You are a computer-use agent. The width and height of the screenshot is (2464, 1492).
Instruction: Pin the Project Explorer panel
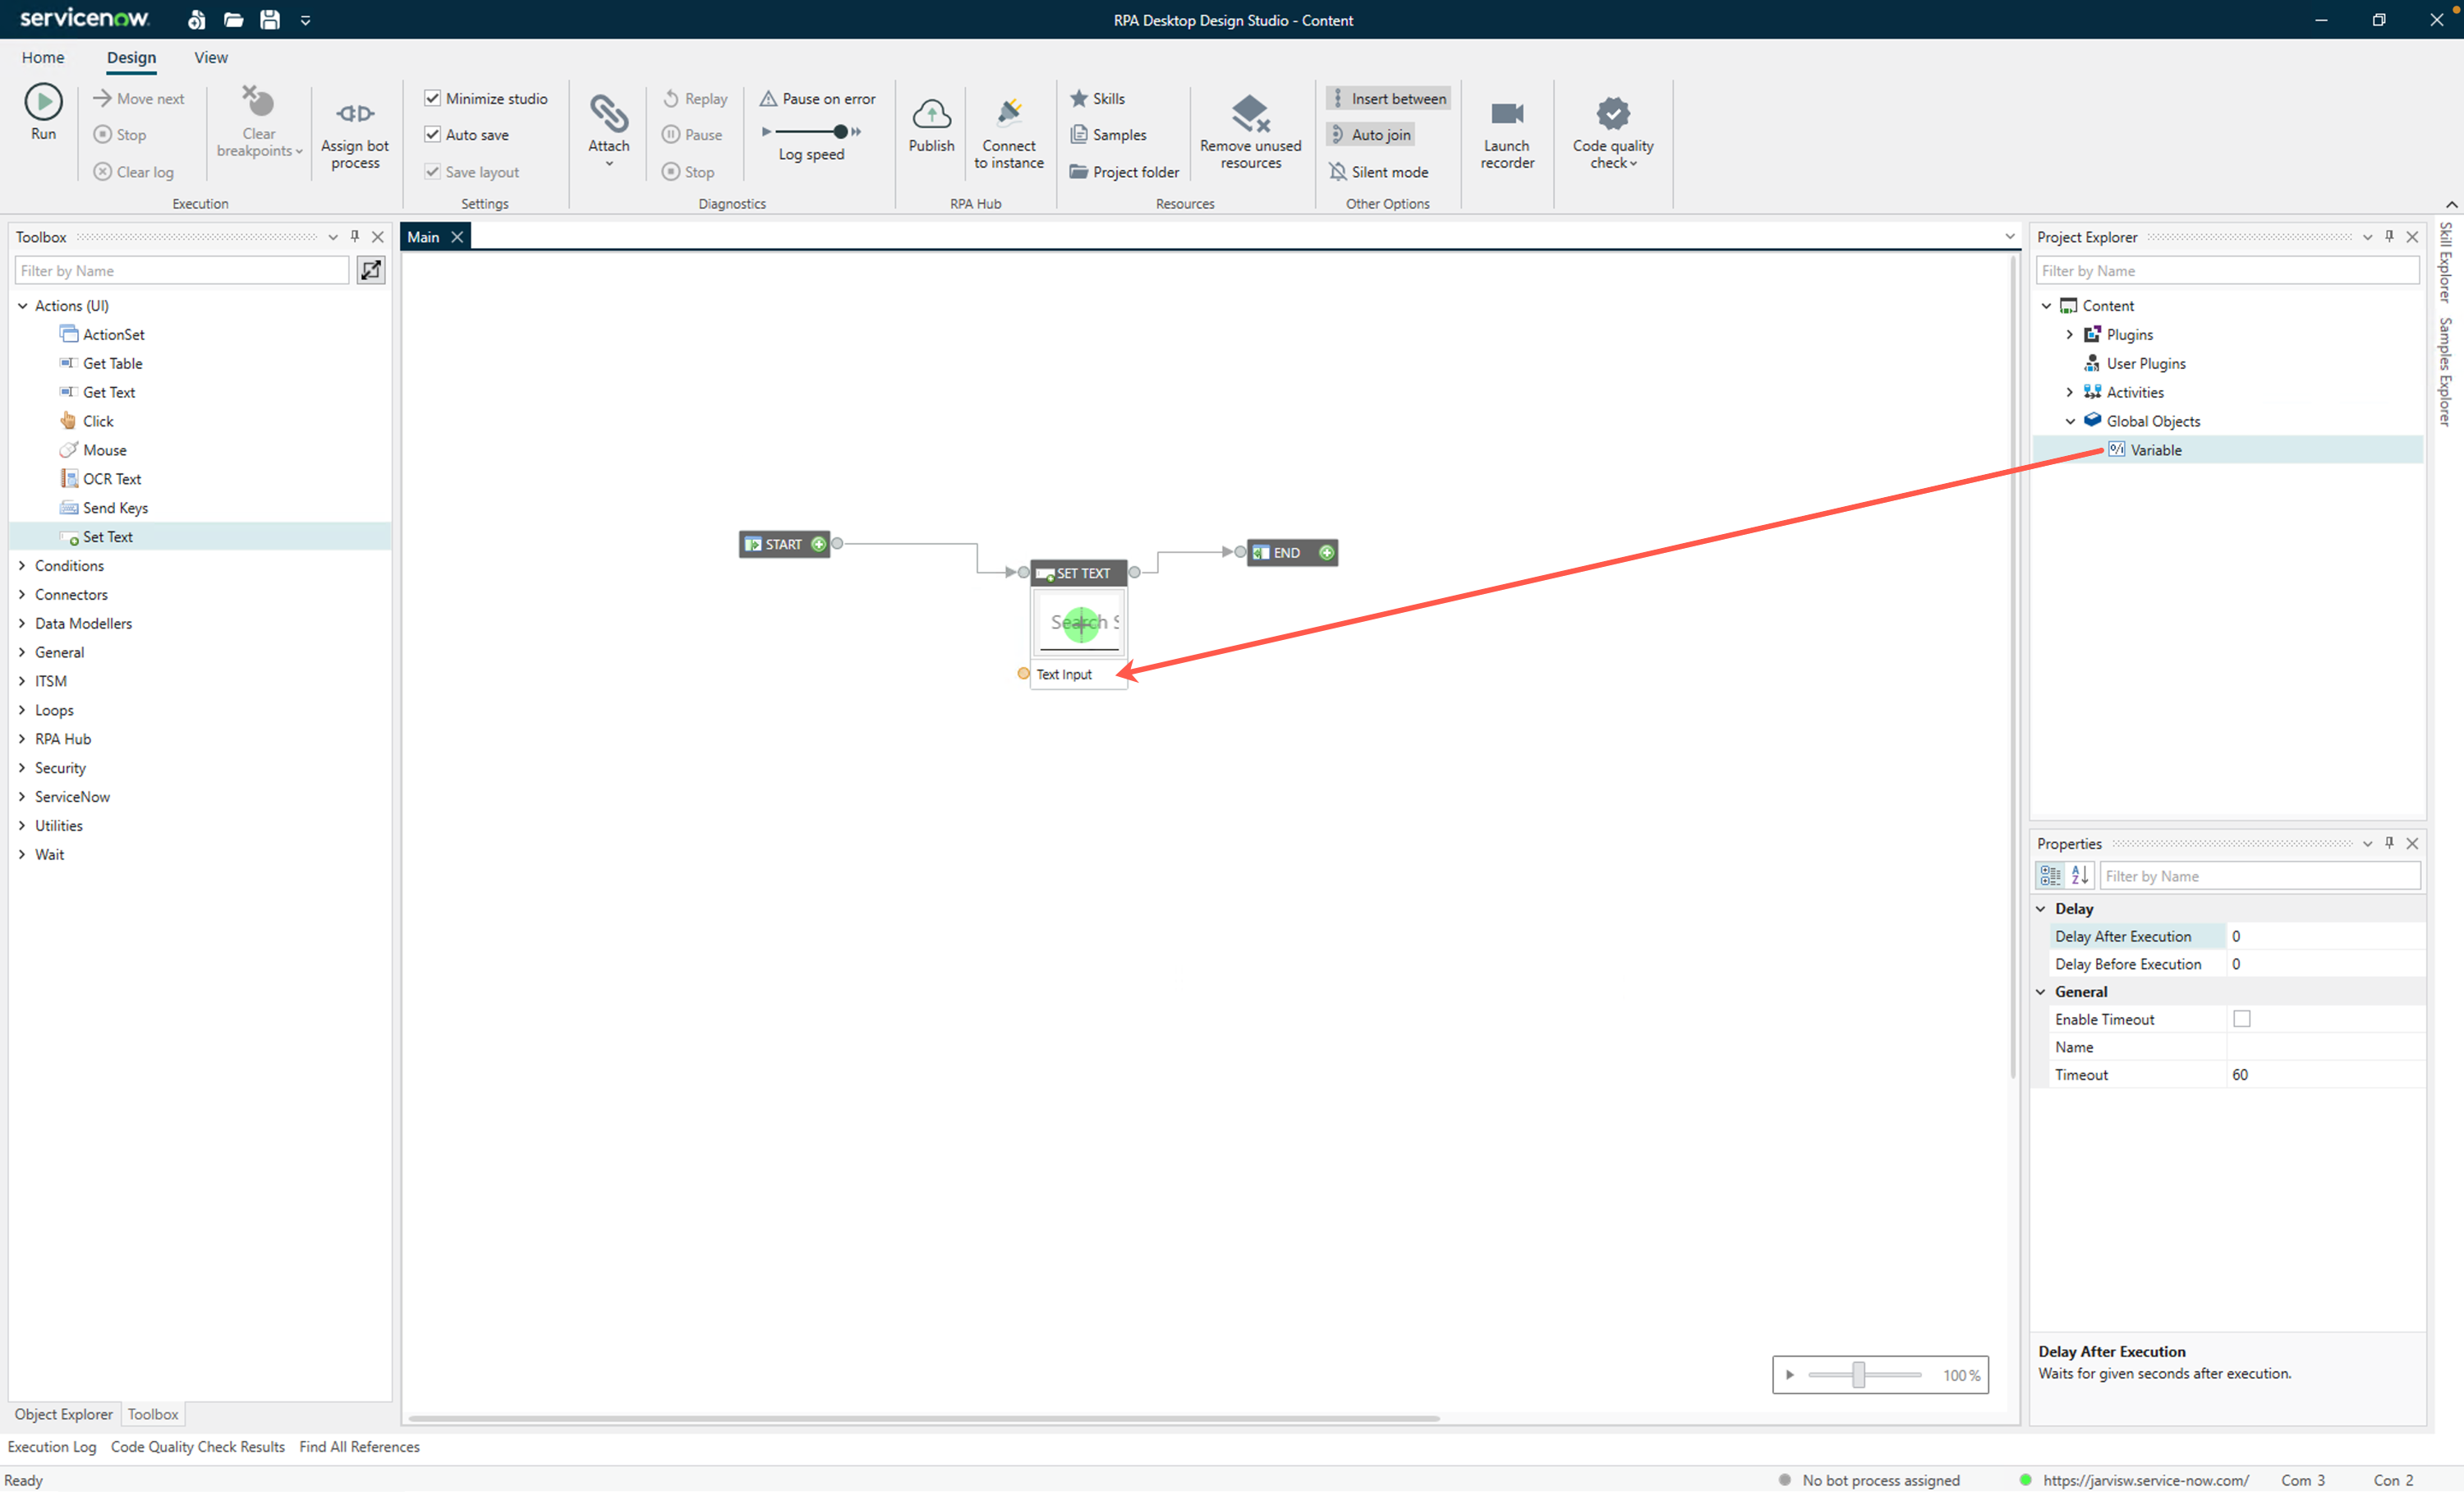click(x=2389, y=237)
